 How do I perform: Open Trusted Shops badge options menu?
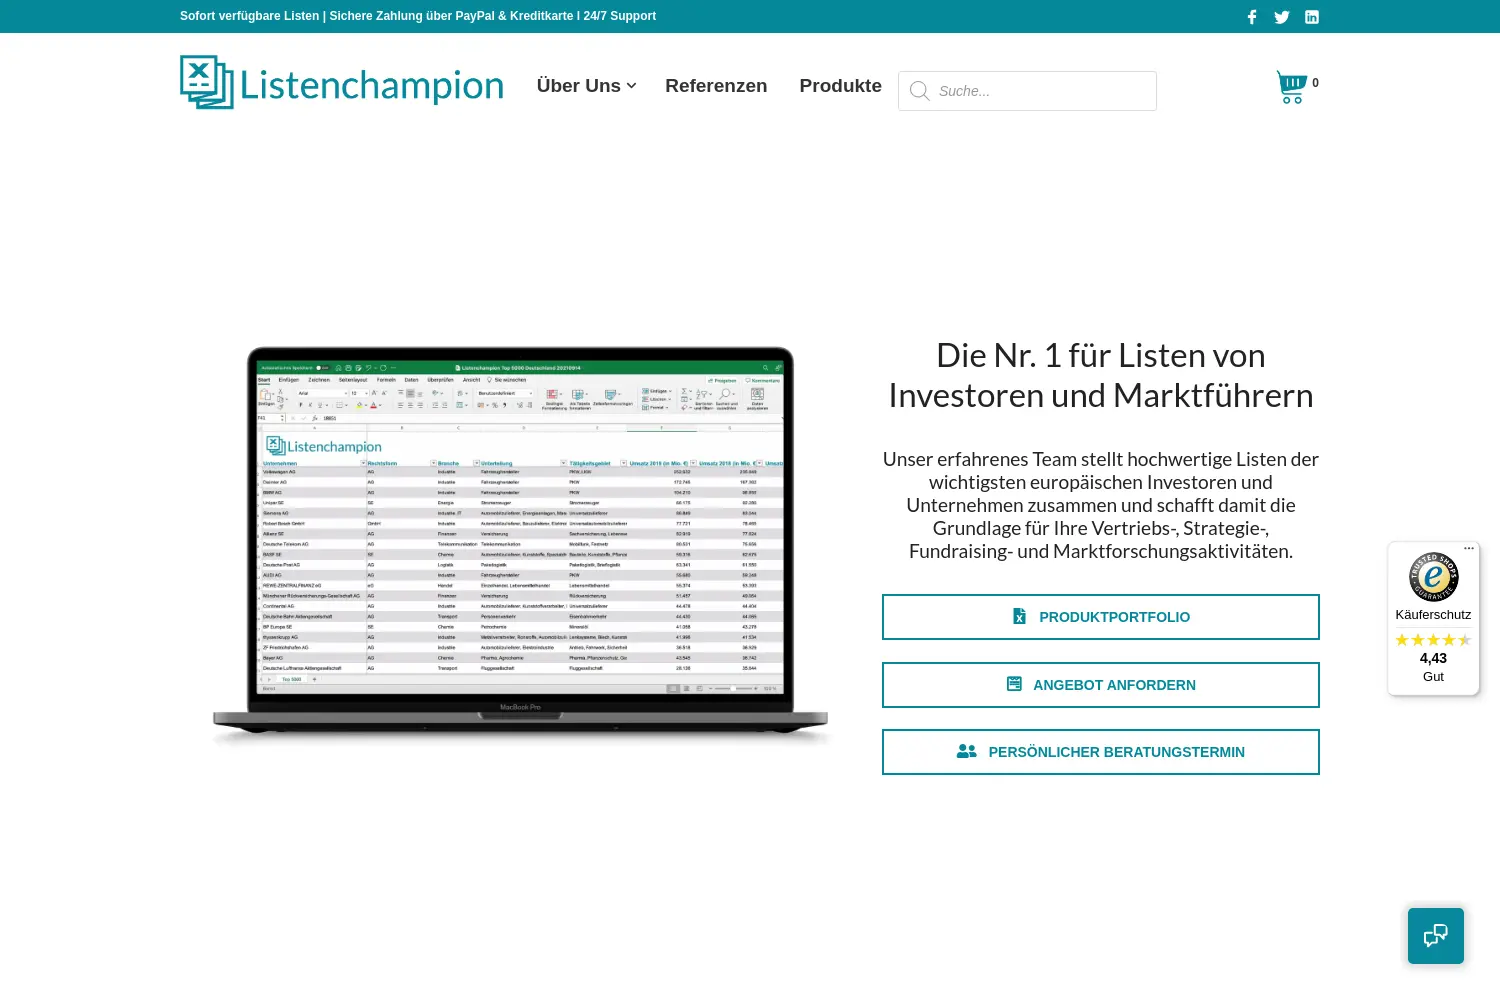(x=1469, y=548)
